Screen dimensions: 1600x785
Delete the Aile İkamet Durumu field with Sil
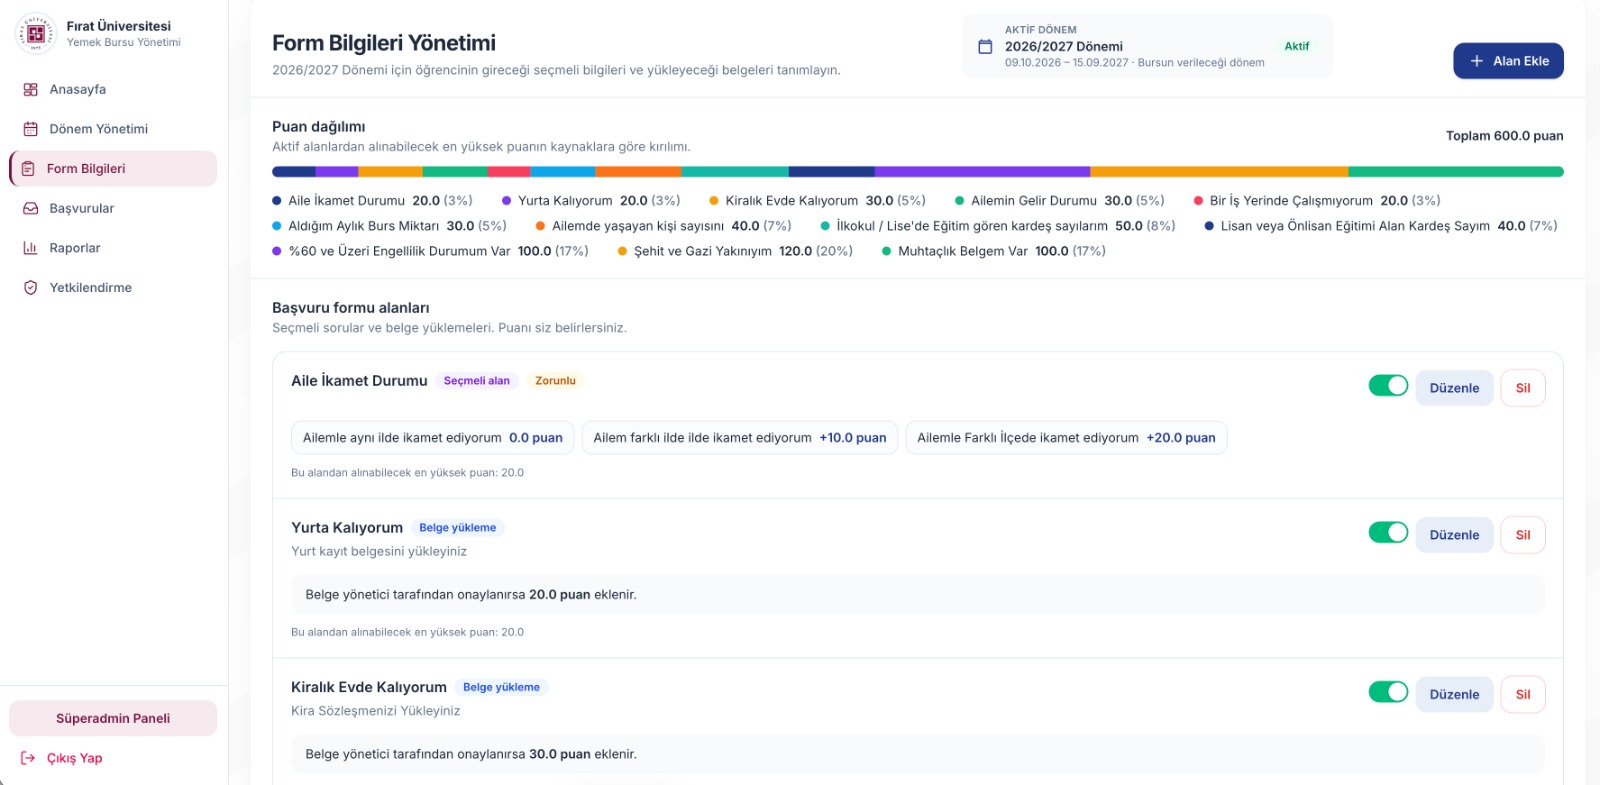1523,388
